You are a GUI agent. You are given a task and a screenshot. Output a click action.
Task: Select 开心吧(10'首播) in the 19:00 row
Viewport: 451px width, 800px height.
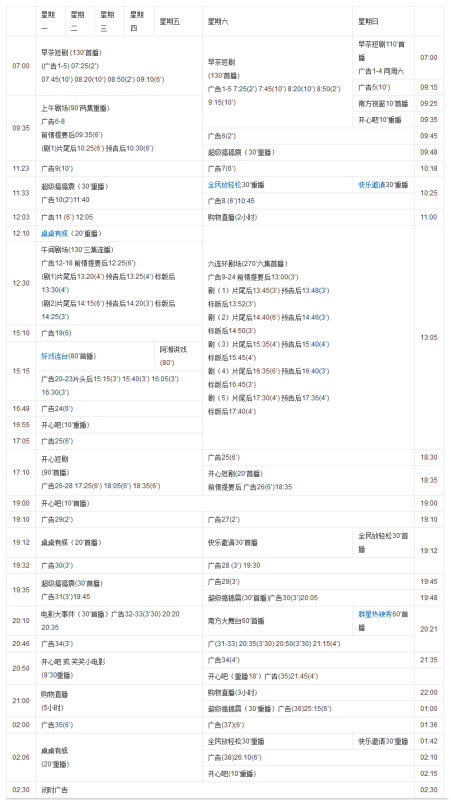224,503
